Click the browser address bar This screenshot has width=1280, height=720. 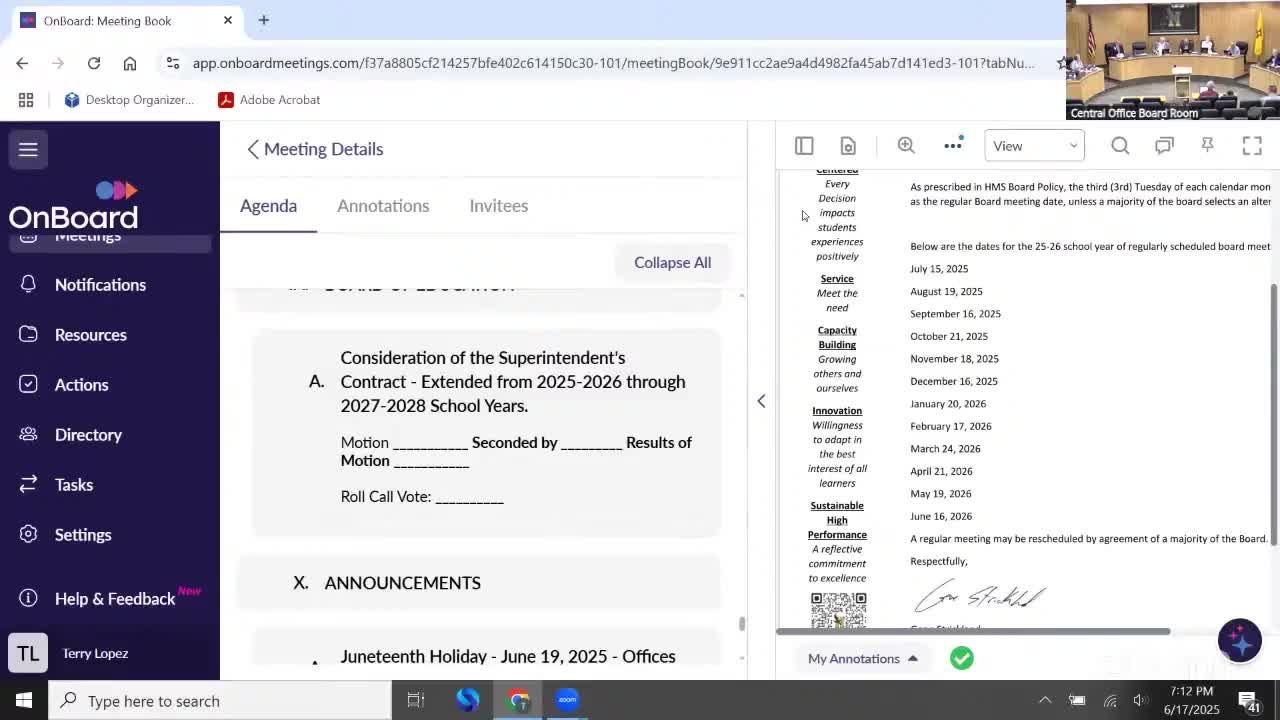click(613, 63)
